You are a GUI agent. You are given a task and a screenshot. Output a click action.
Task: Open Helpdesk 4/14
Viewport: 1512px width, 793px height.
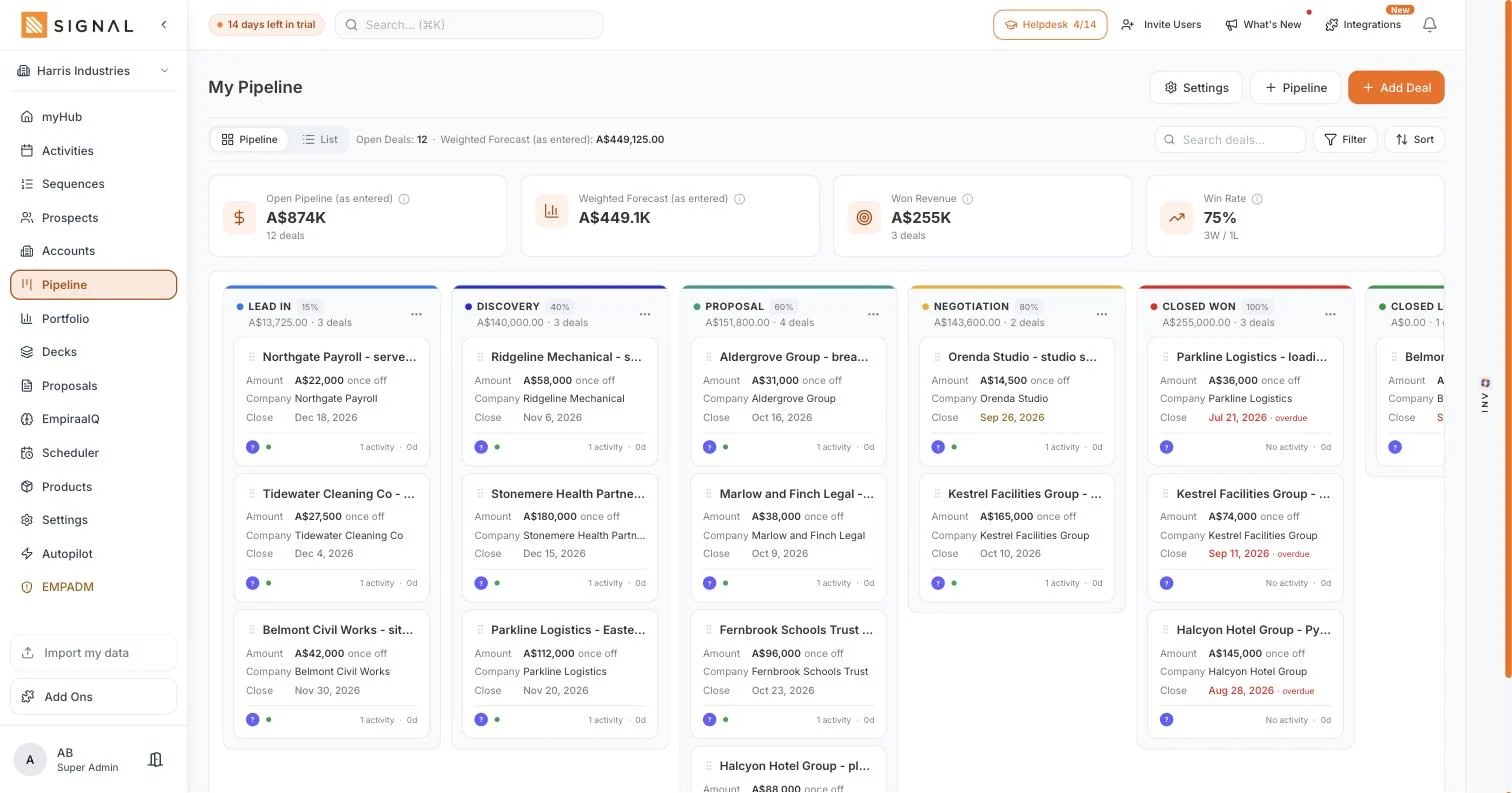[1050, 24]
